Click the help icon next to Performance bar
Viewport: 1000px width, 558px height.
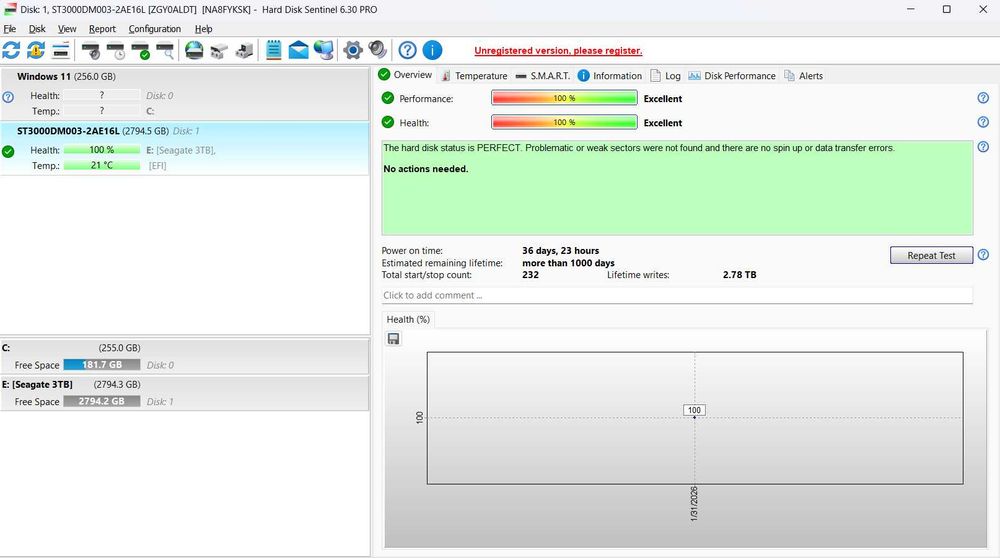tap(983, 98)
